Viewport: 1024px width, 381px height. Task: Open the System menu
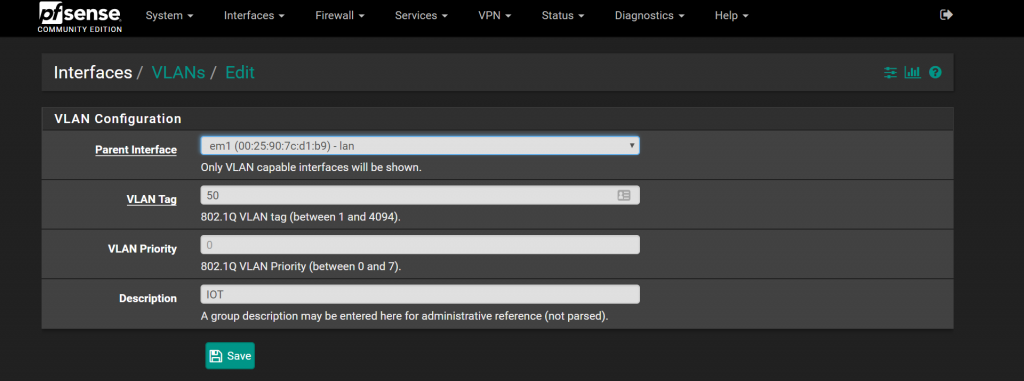pyautogui.click(x=169, y=16)
